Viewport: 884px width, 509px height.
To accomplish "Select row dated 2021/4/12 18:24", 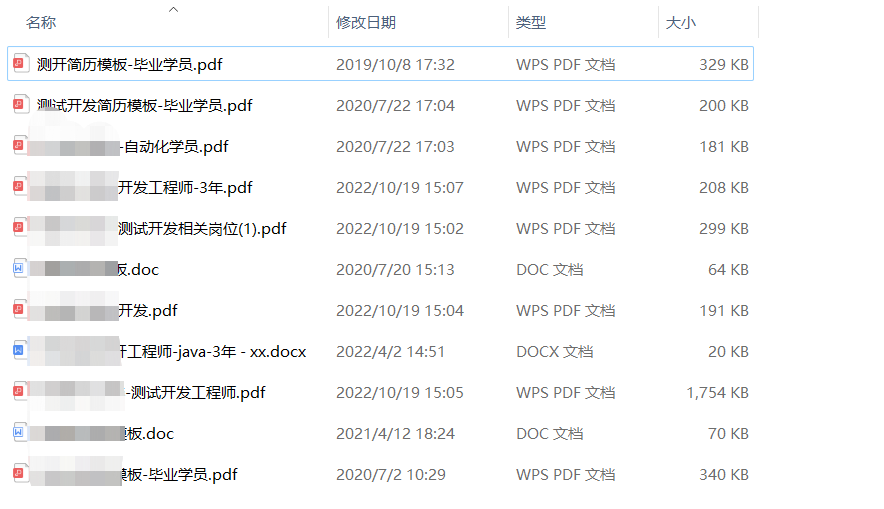I will [x=381, y=433].
